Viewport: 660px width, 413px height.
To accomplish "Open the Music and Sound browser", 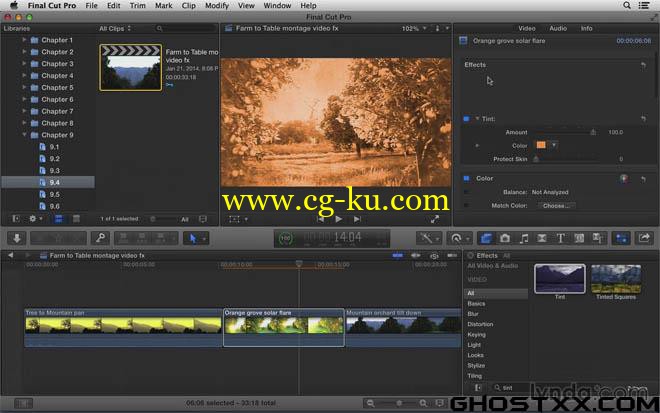I will tap(524, 238).
